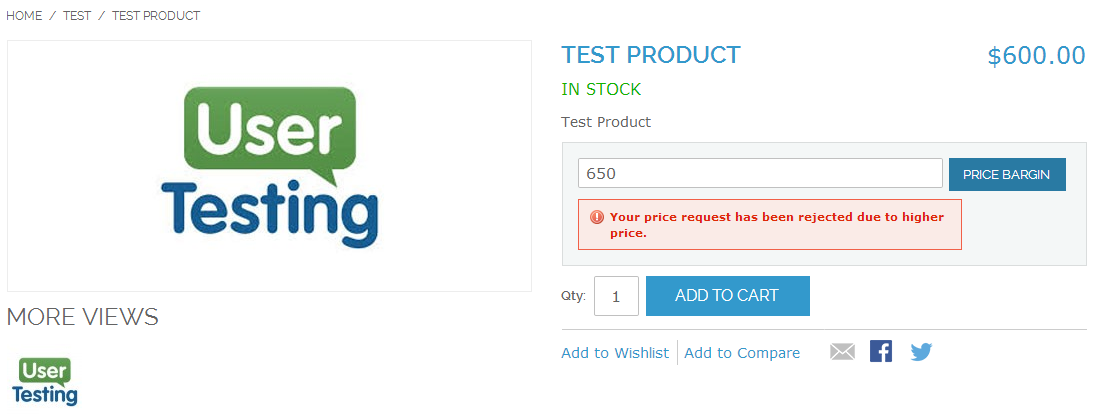Image resolution: width=1100 pixels, height=414 pixels.
Task: Share product on Twitter
Action: tap(921, 352)
